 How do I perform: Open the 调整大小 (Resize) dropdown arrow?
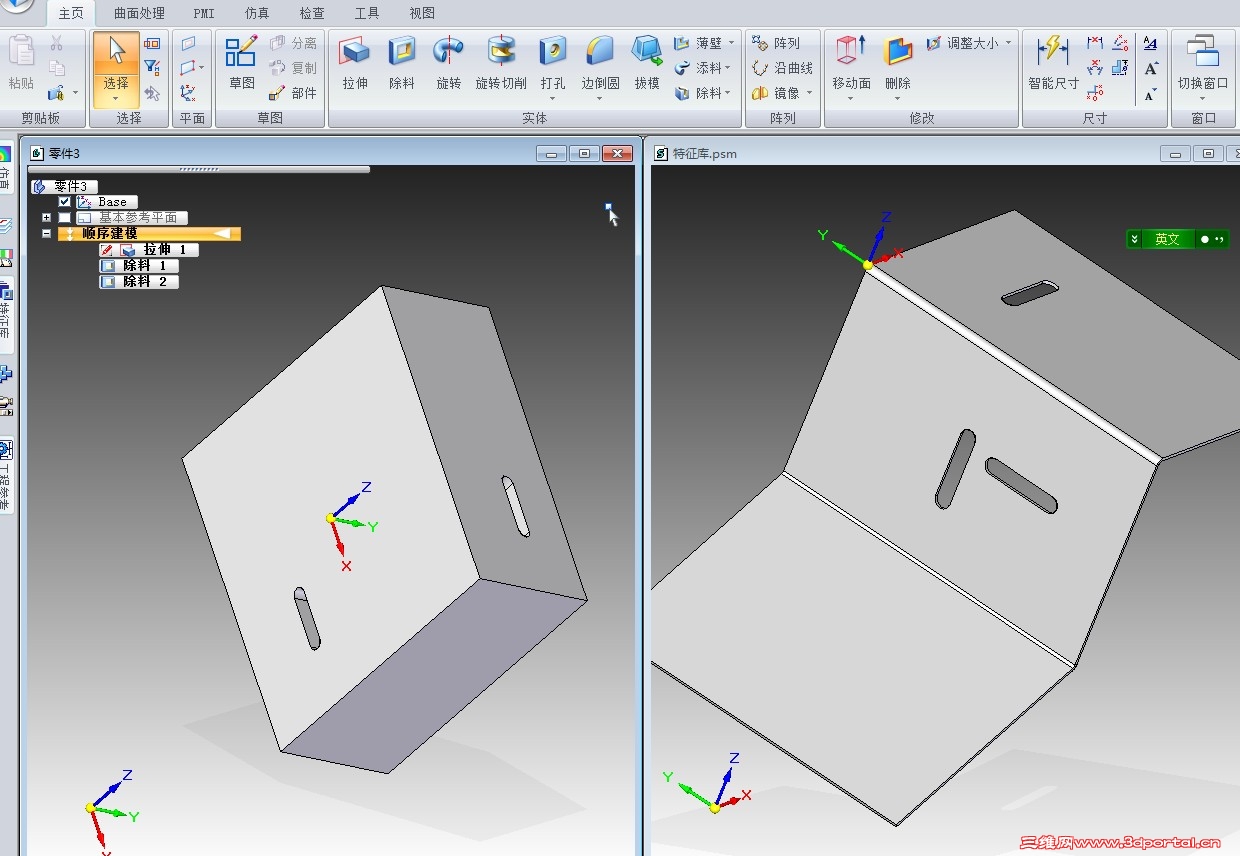click(x=1008, y=43)
